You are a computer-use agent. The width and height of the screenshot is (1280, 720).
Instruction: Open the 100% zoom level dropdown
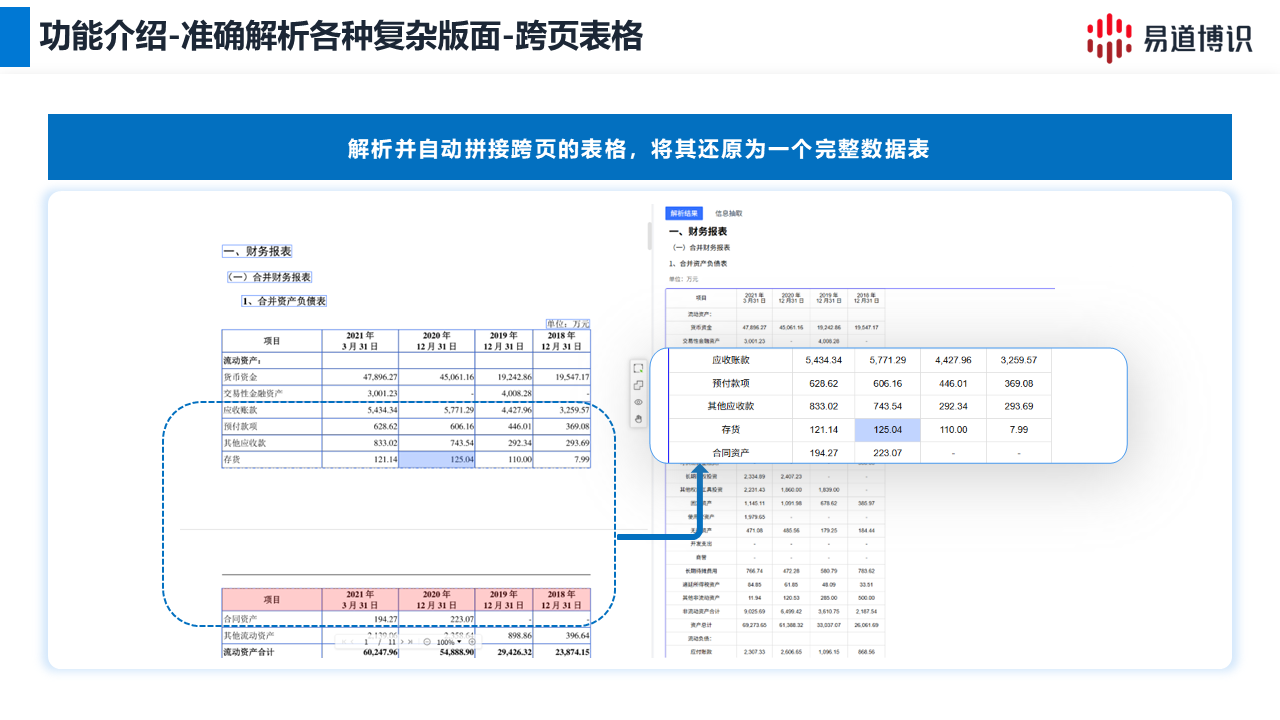450,641
